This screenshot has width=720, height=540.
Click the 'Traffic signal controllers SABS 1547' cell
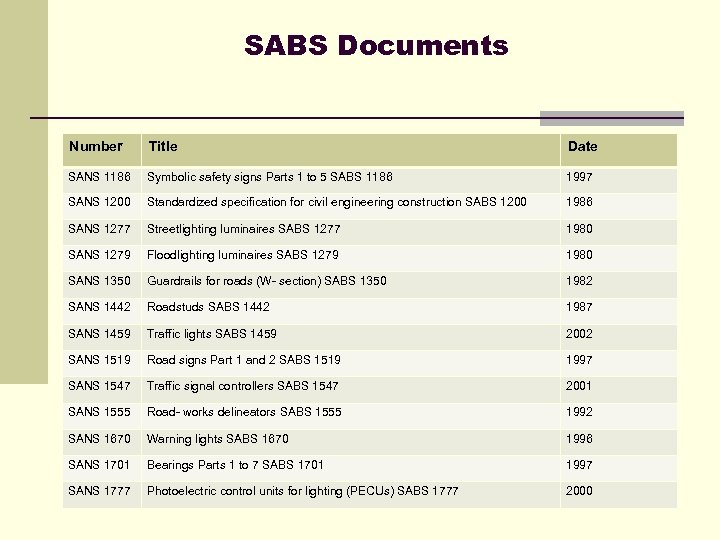(x=243, y=386)
